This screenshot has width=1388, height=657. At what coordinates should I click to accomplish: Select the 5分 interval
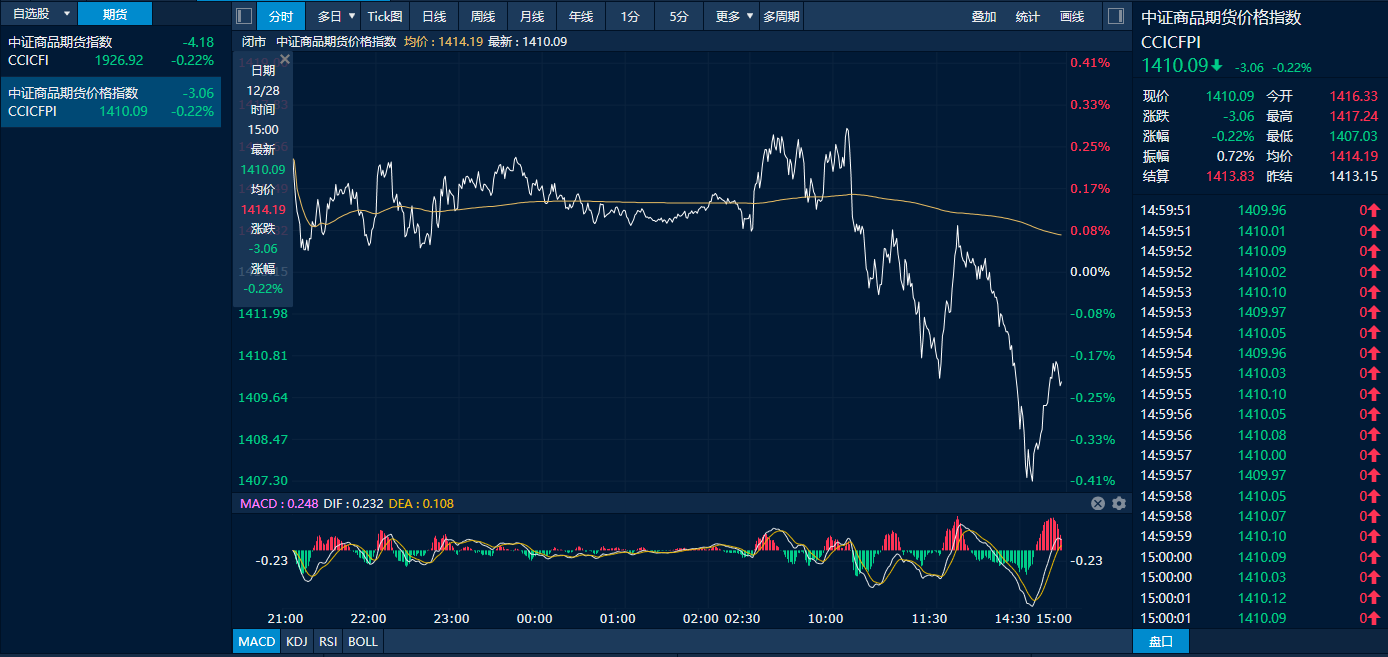pos(679,16)
